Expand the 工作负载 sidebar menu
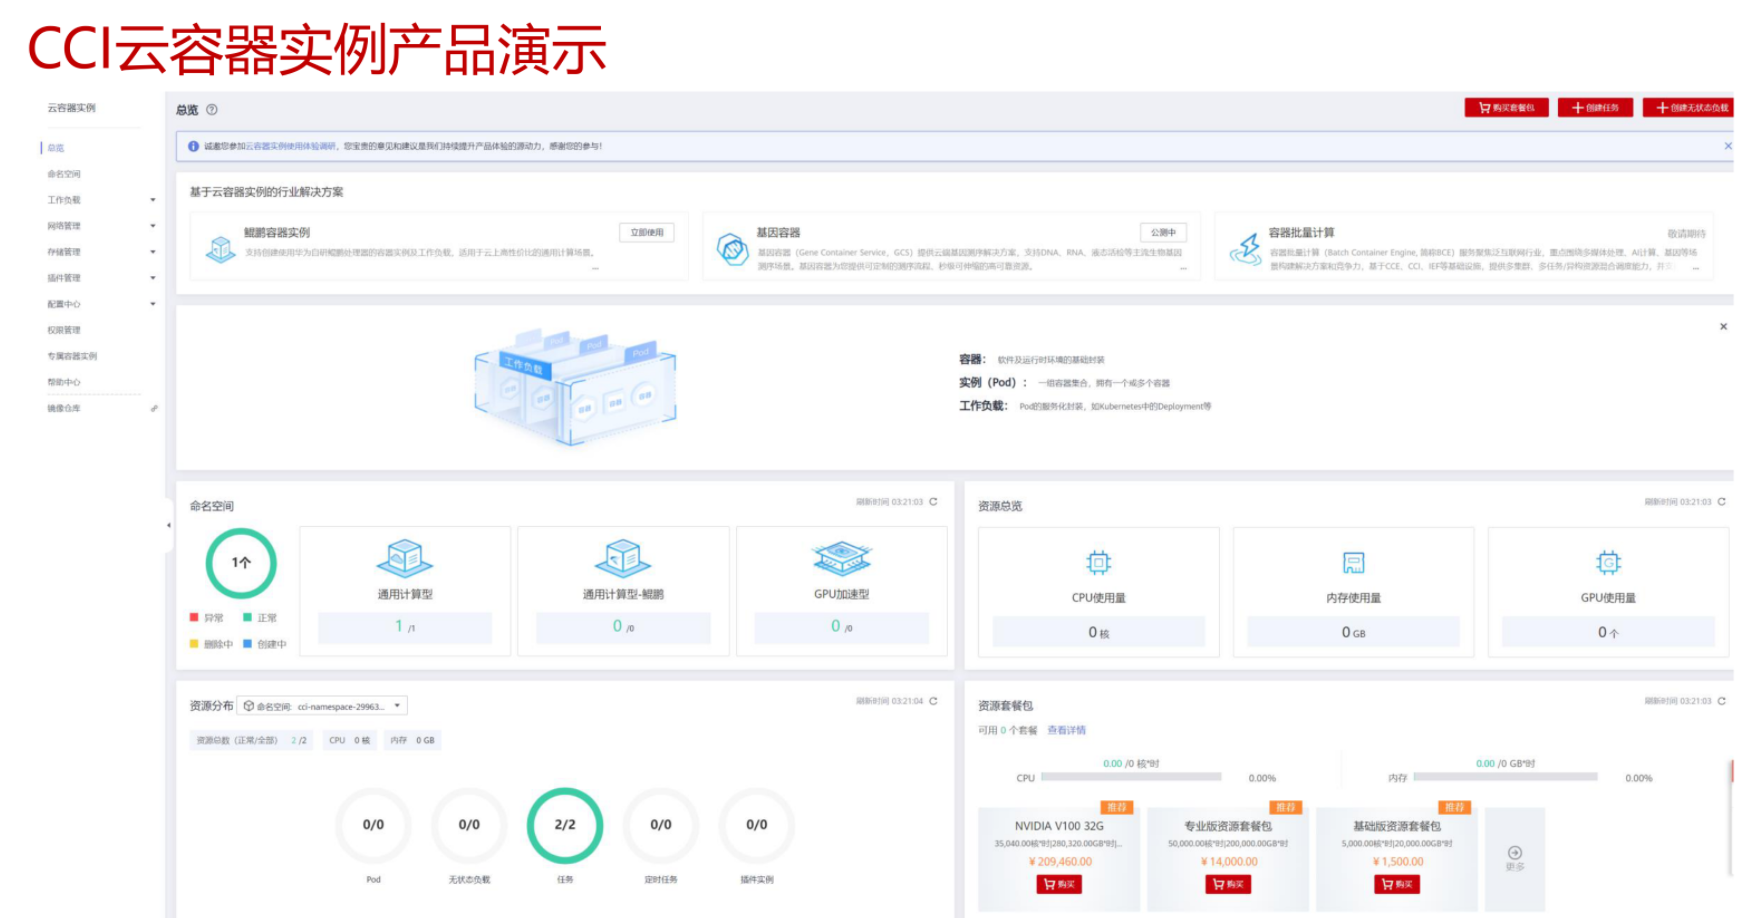Viewport: 1762px width, 918px height. pyautogui.click(x=153, y=200)
